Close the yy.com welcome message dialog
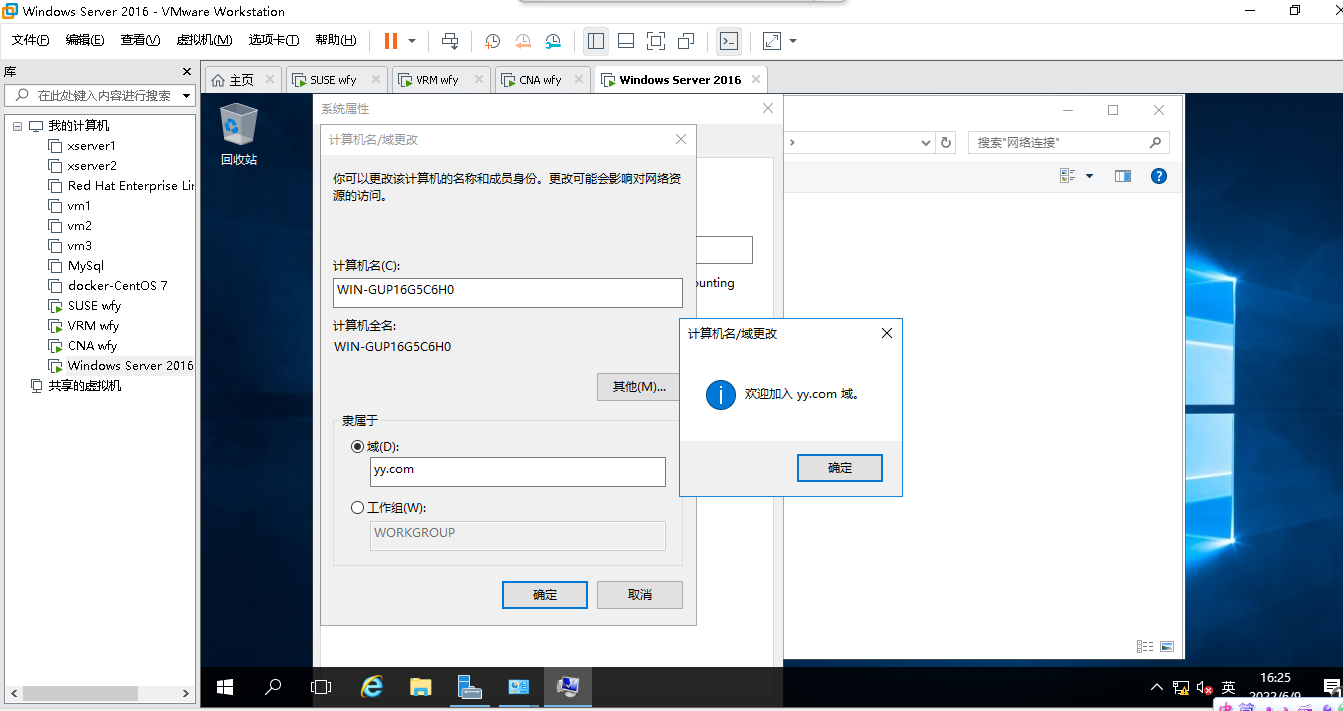Screen dimensions: 1343x711 (886, 334)
